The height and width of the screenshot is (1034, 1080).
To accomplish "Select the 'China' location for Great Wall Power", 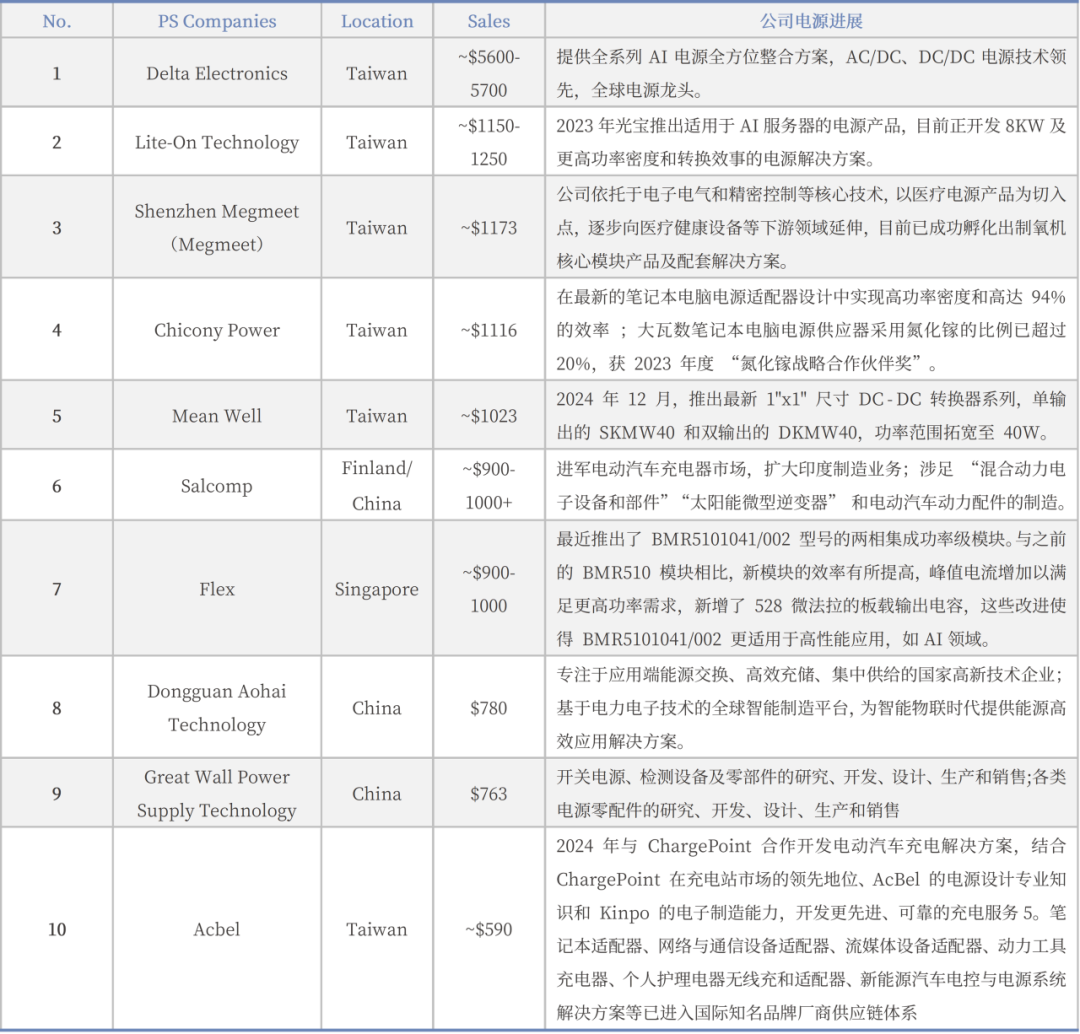I will pos(377,794).
